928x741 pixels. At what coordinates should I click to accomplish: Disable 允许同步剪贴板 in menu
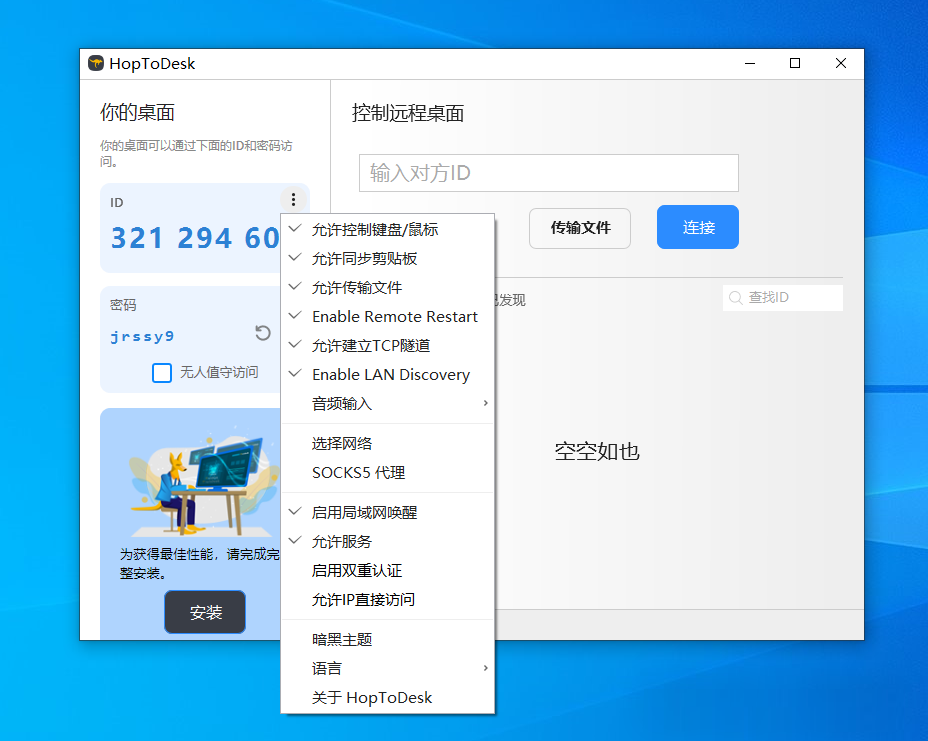tap(365, 259)
